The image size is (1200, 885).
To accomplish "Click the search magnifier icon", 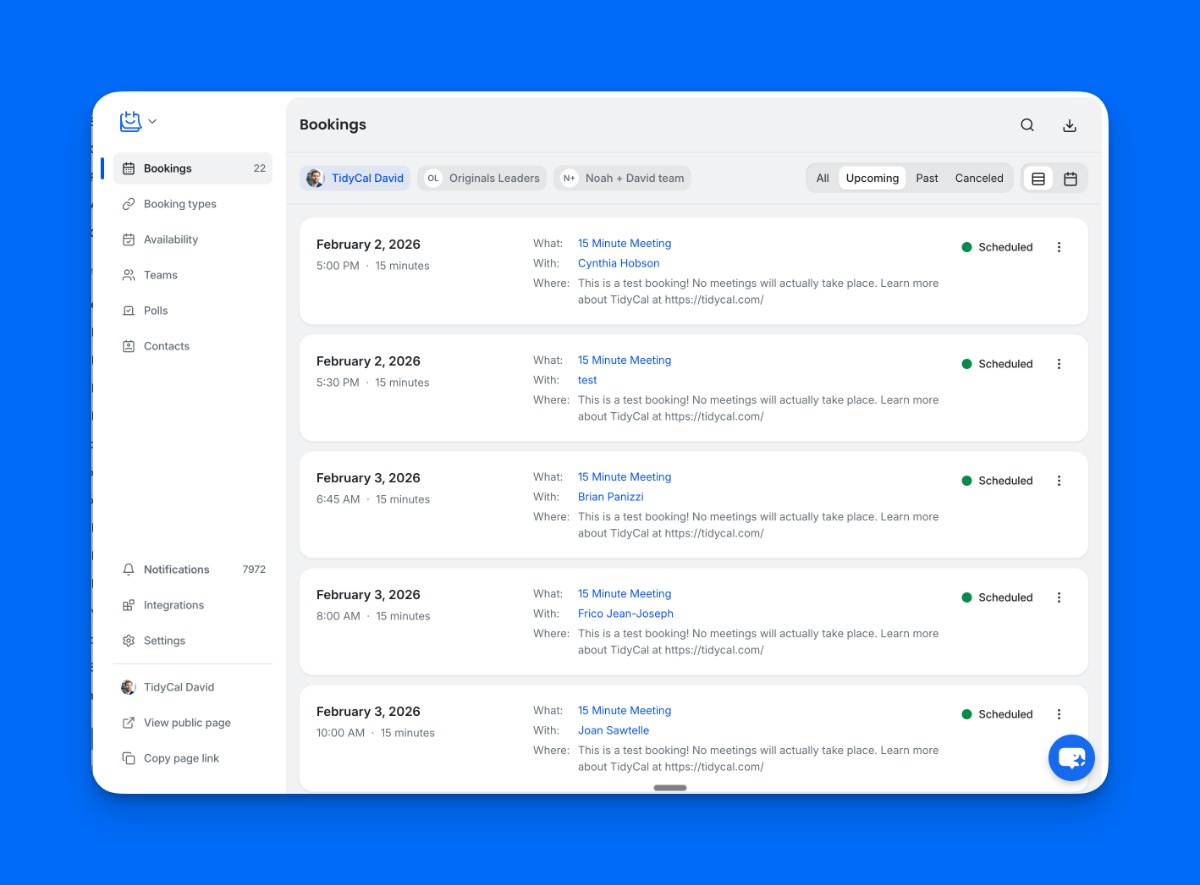I will (1027, 125).
